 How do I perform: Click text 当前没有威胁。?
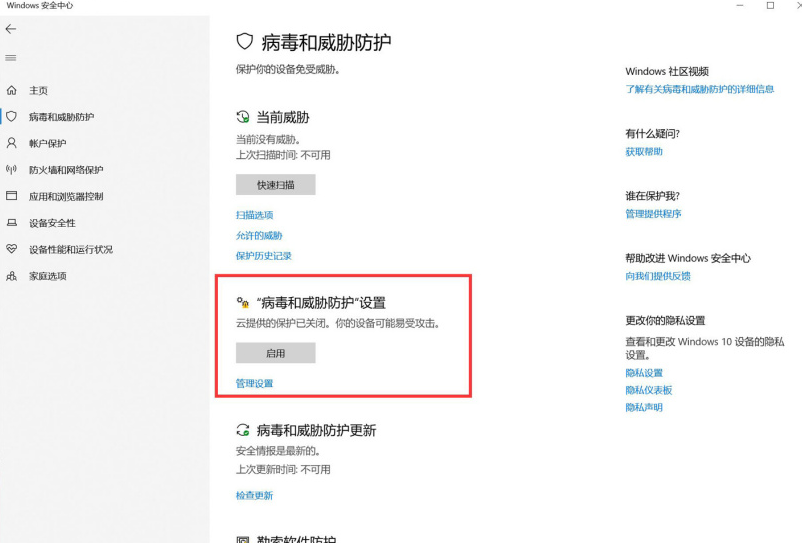point(268,140)
